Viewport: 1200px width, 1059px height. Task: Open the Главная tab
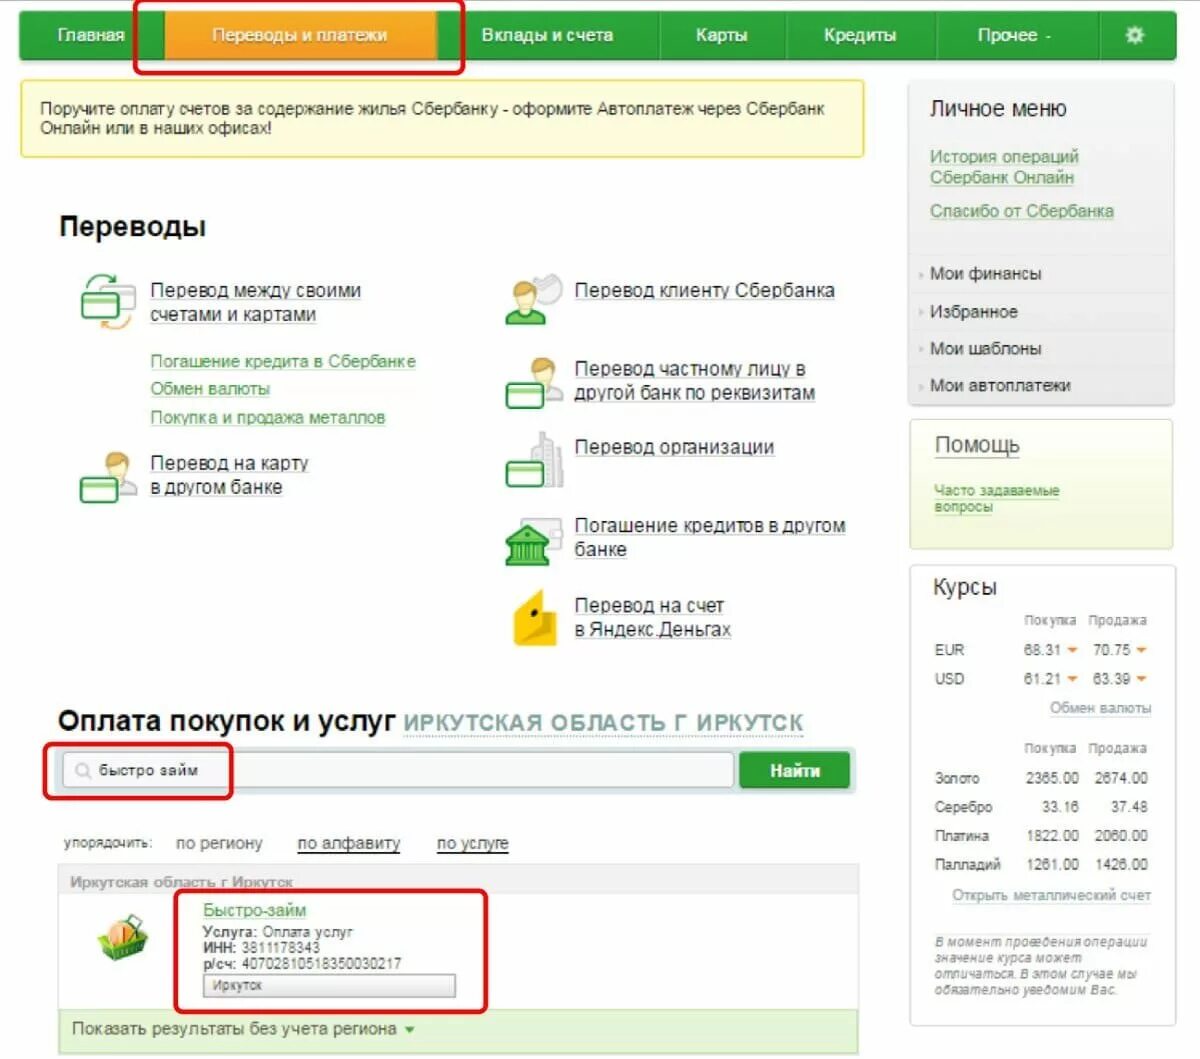90,35
